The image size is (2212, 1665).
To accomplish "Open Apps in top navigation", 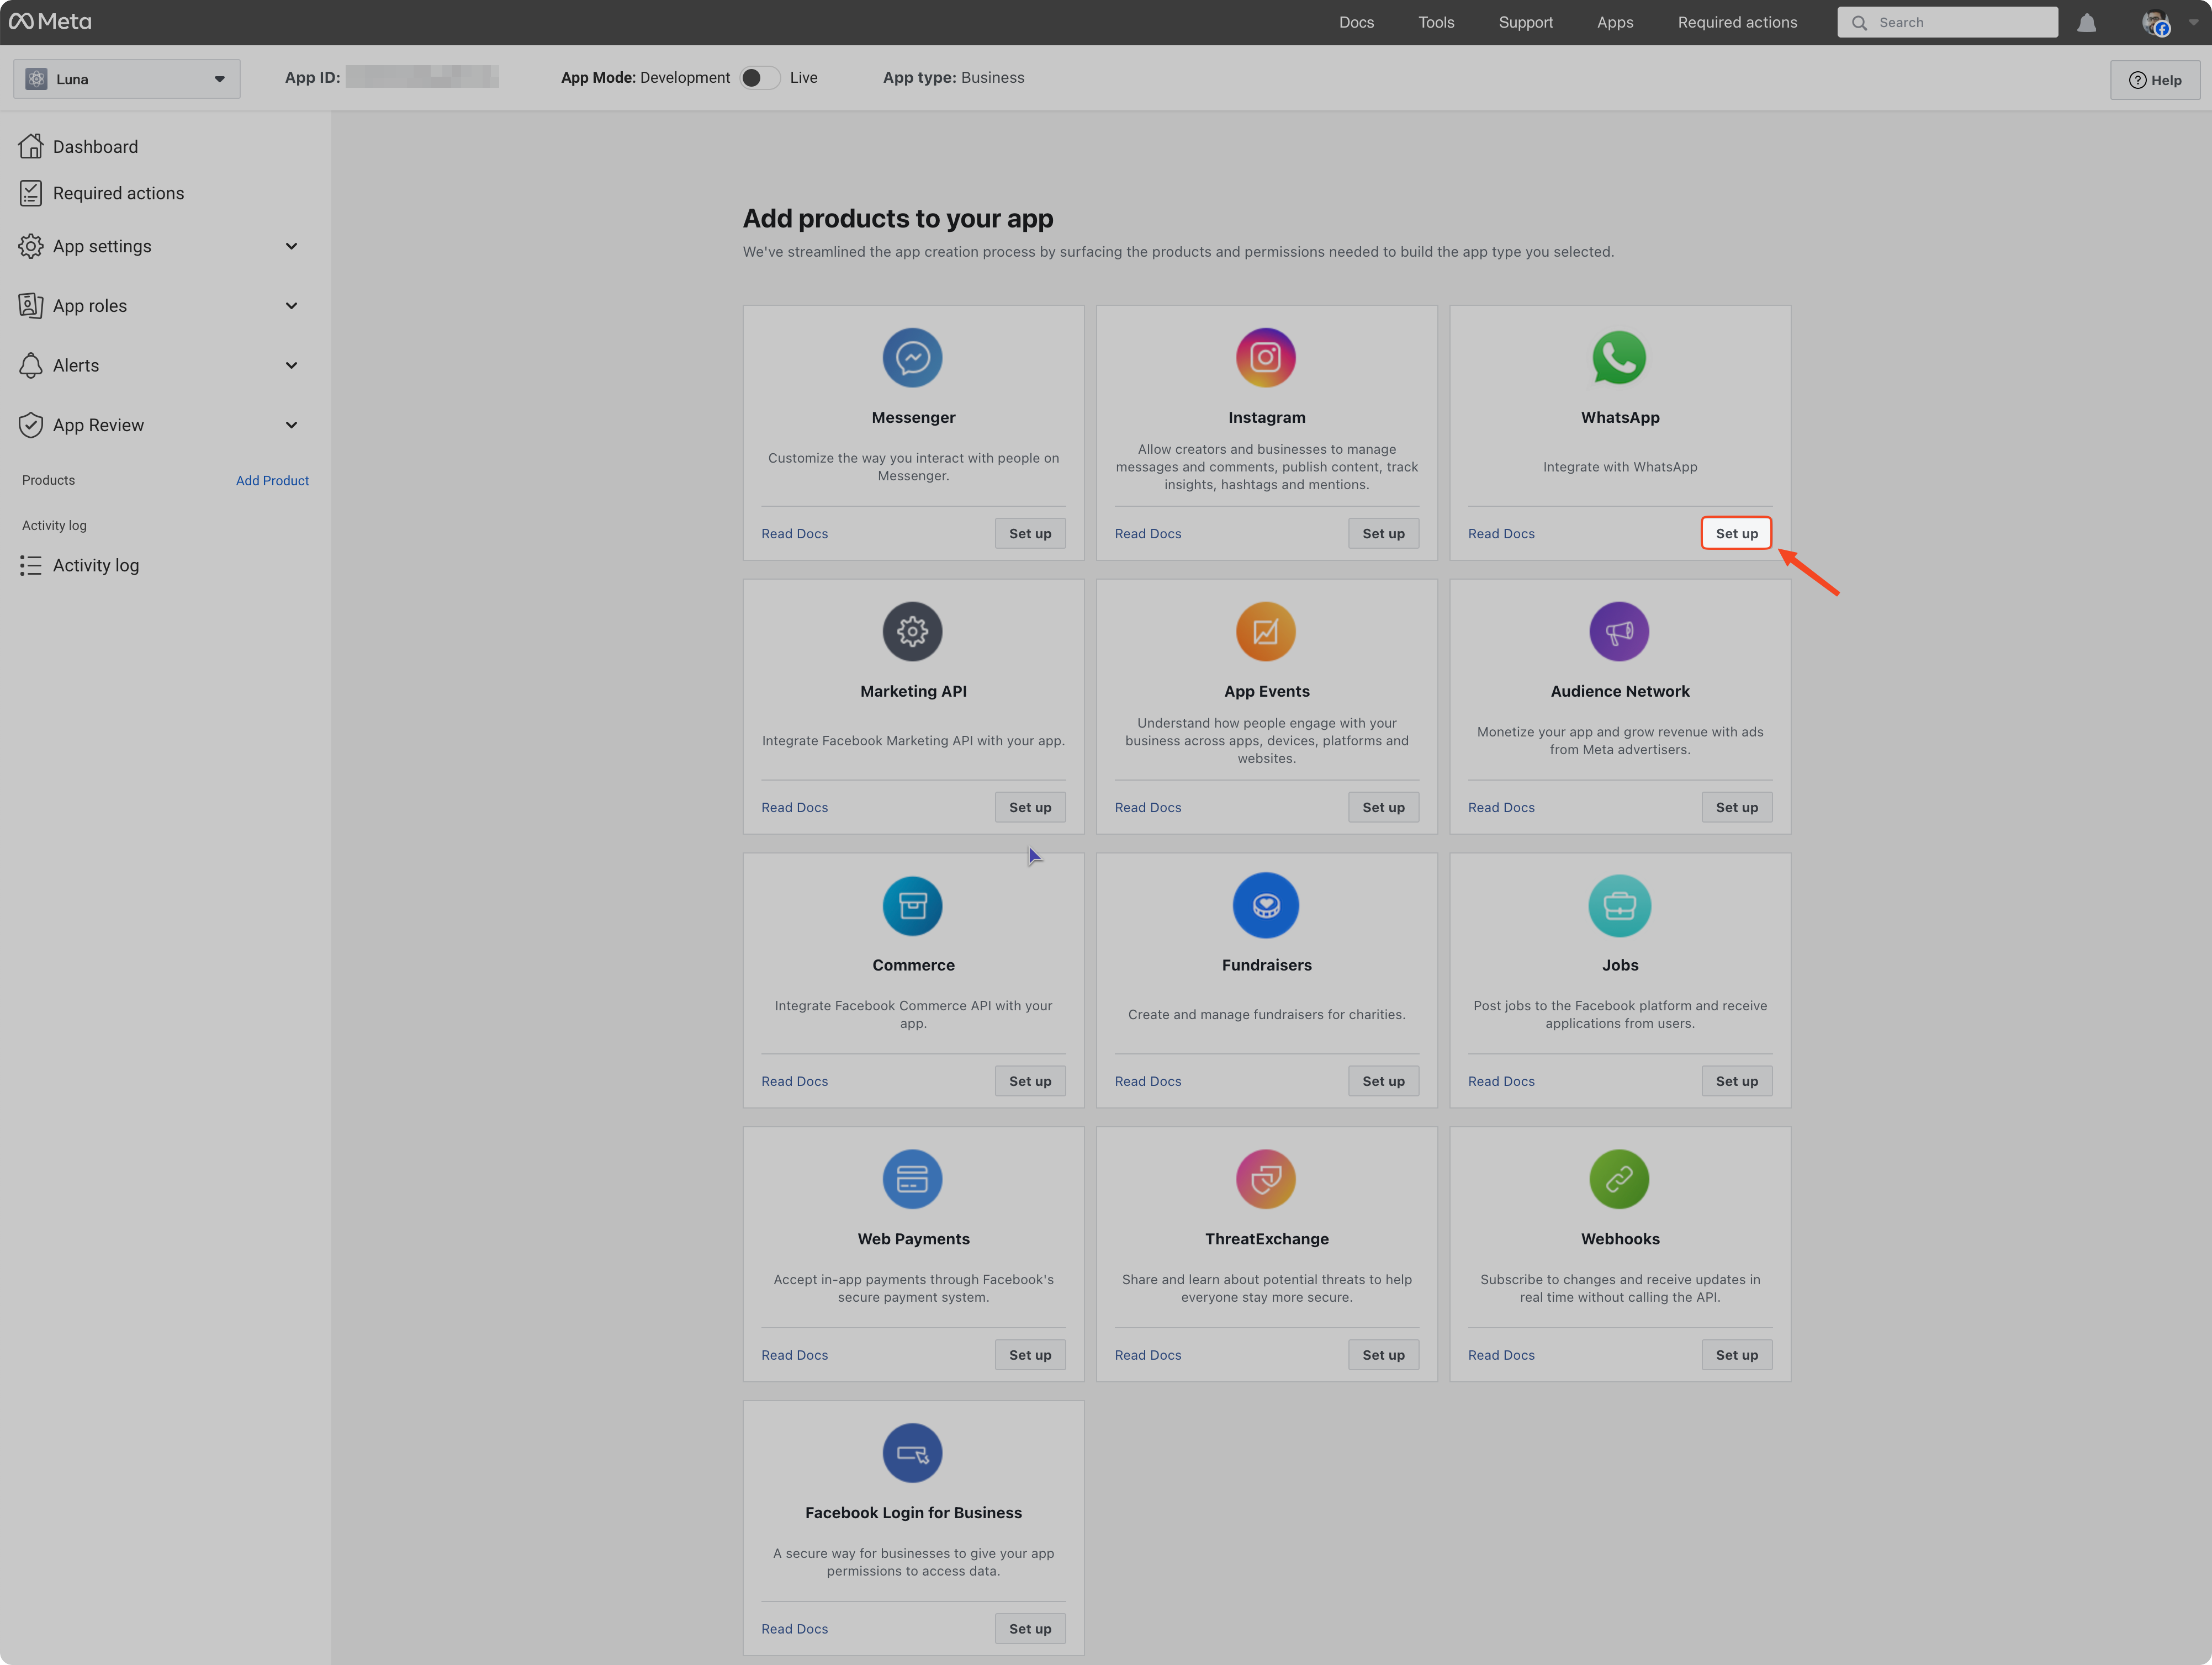I will pos(1615,22).
